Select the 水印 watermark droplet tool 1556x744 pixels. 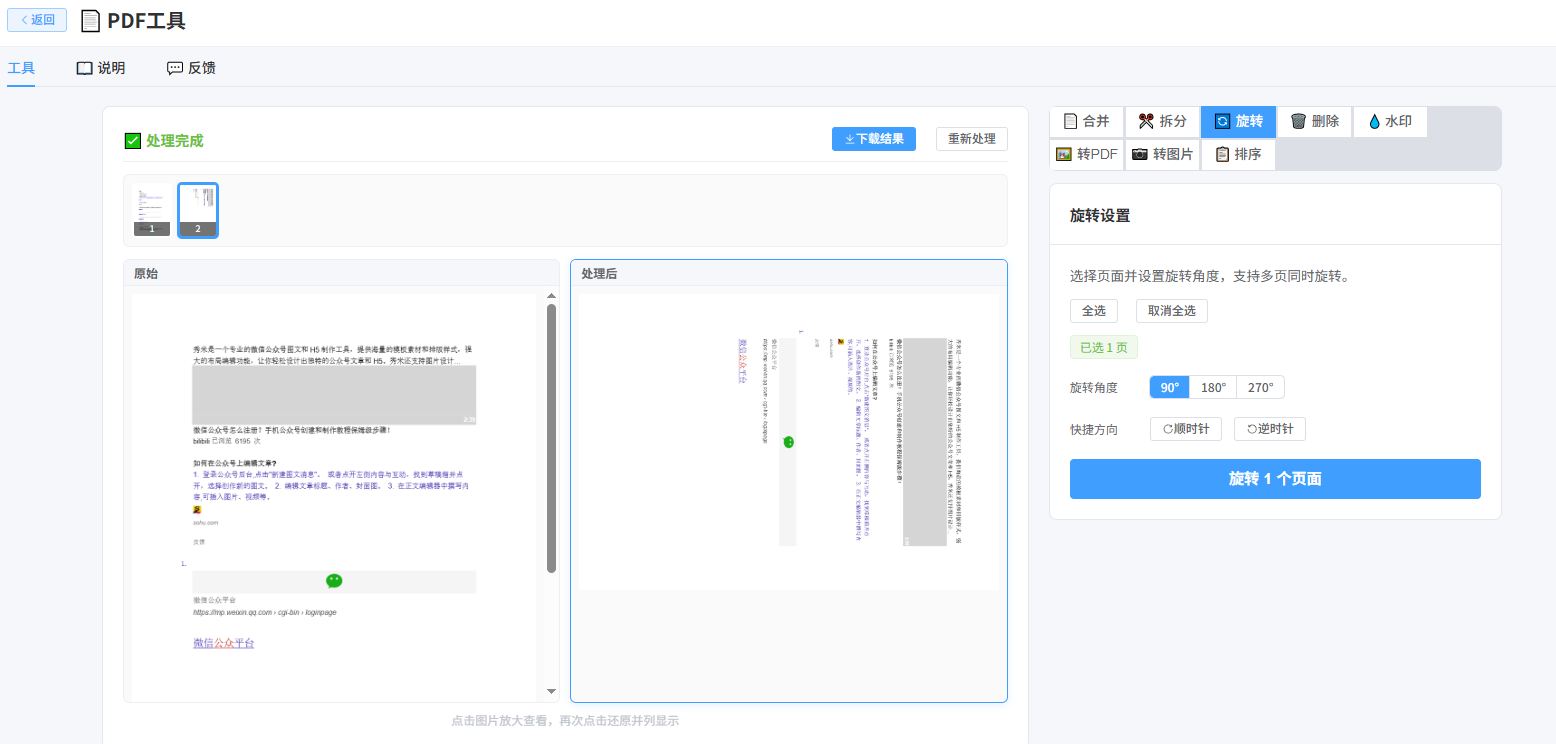coord(1390,121)
